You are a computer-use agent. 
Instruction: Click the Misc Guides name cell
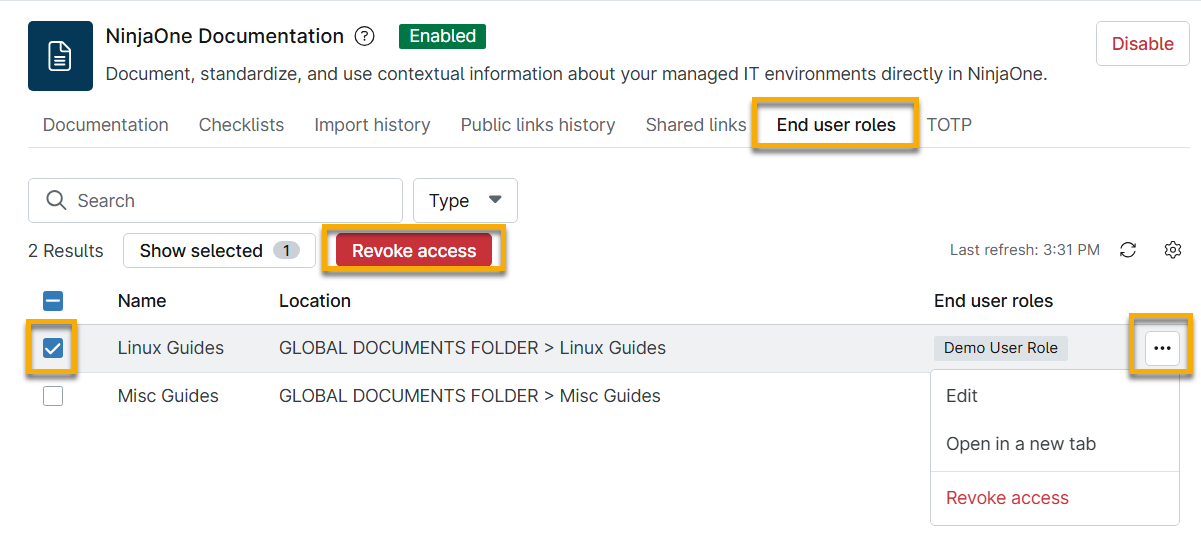[x=168, y=396]
